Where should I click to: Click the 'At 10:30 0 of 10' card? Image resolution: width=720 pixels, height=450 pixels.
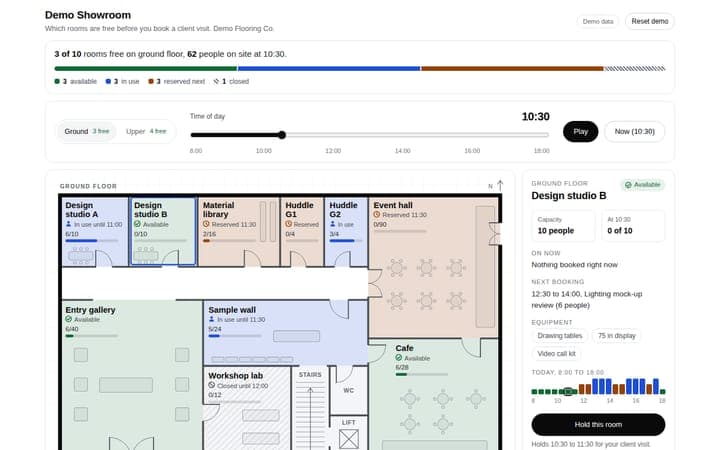633,225
